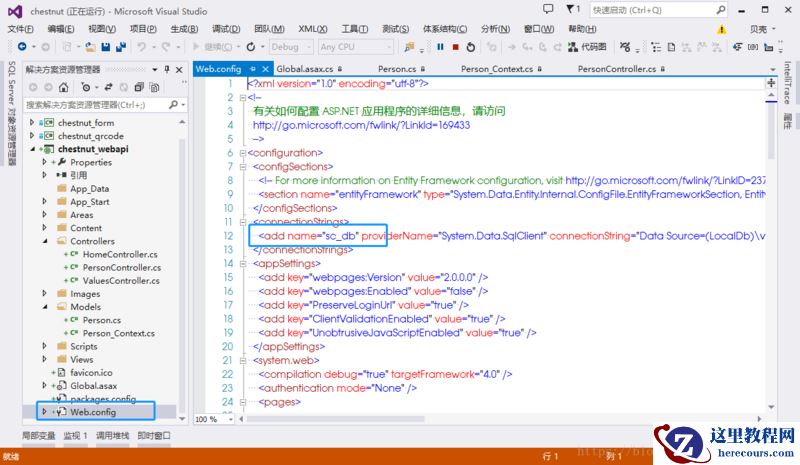
Task: Click the Restart debugging icon
Action: (472, 47)
